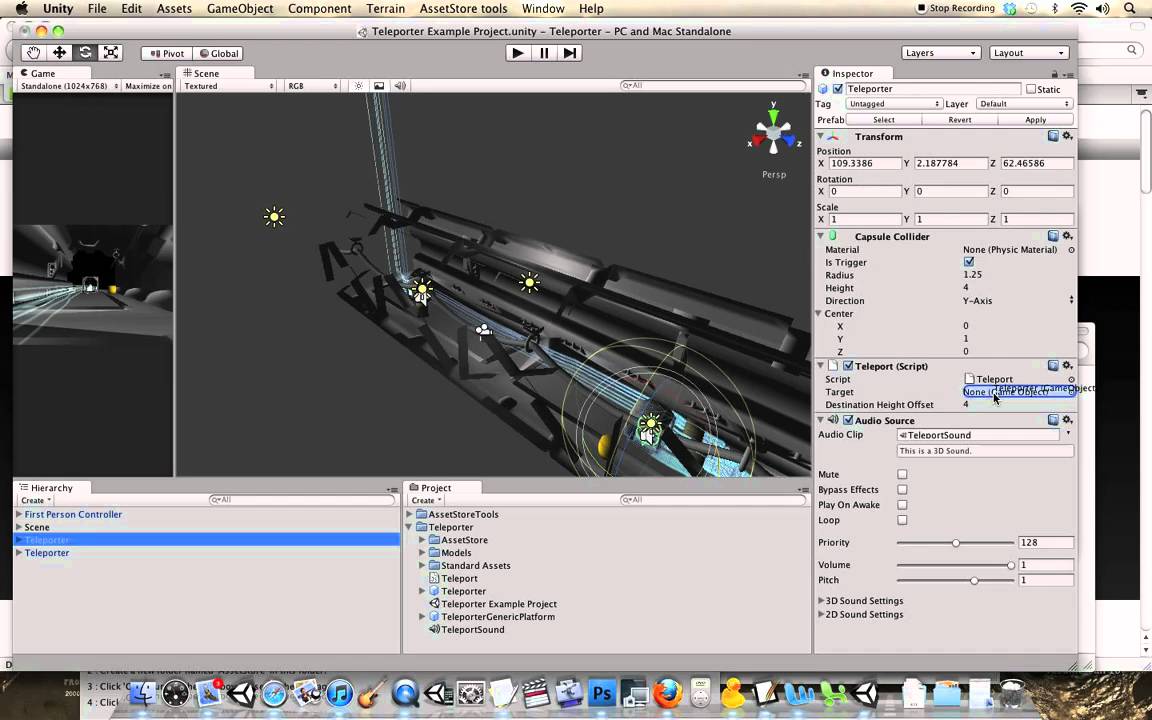Viewport: 1152px width, 720px height.
Task: Open the Layers dropdown in the toolbar
Action: click(940, 52)
